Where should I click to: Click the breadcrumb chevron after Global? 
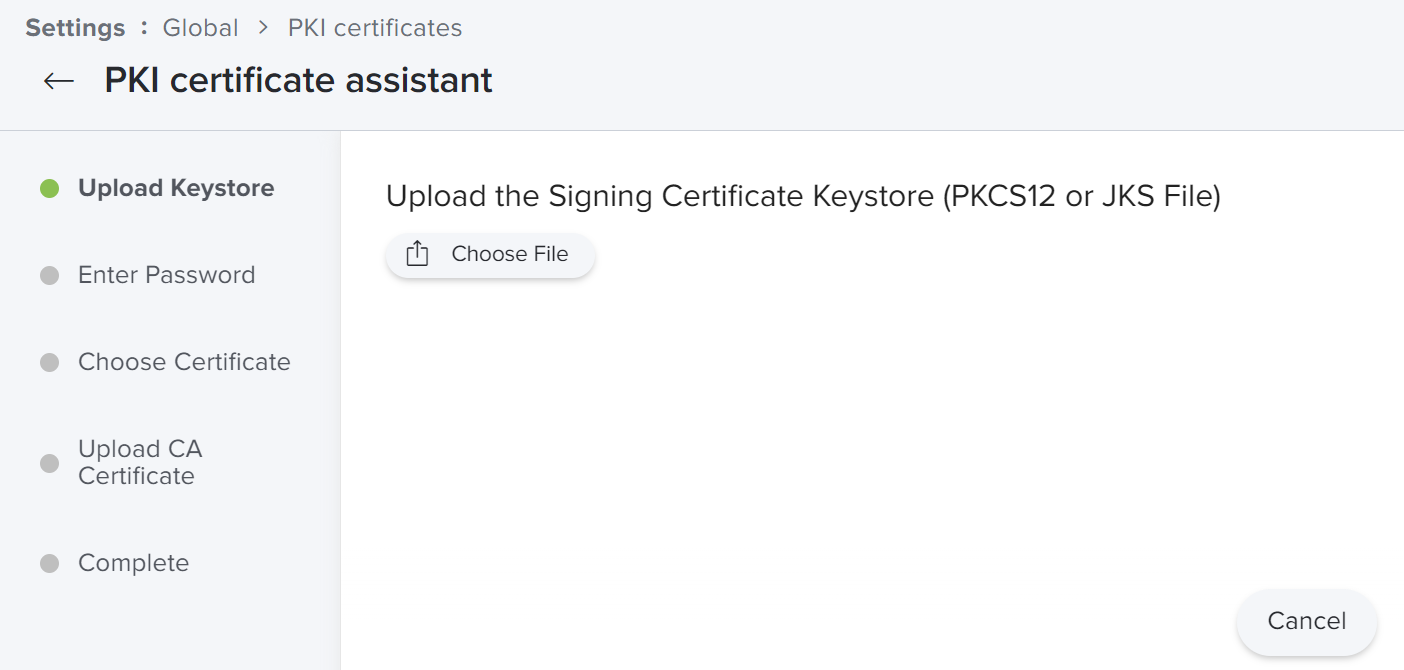click(263, 28)
